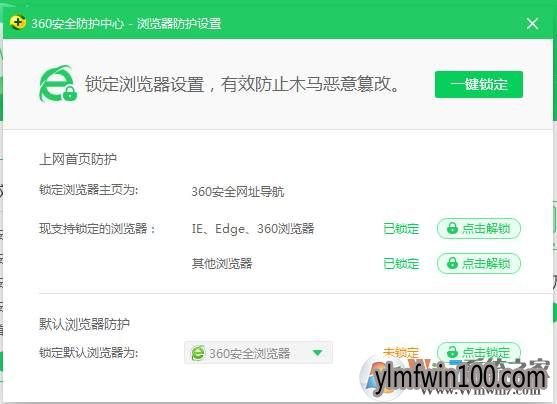Click the 未锁定 status label
557x404 pixels.
pos(401,352)
